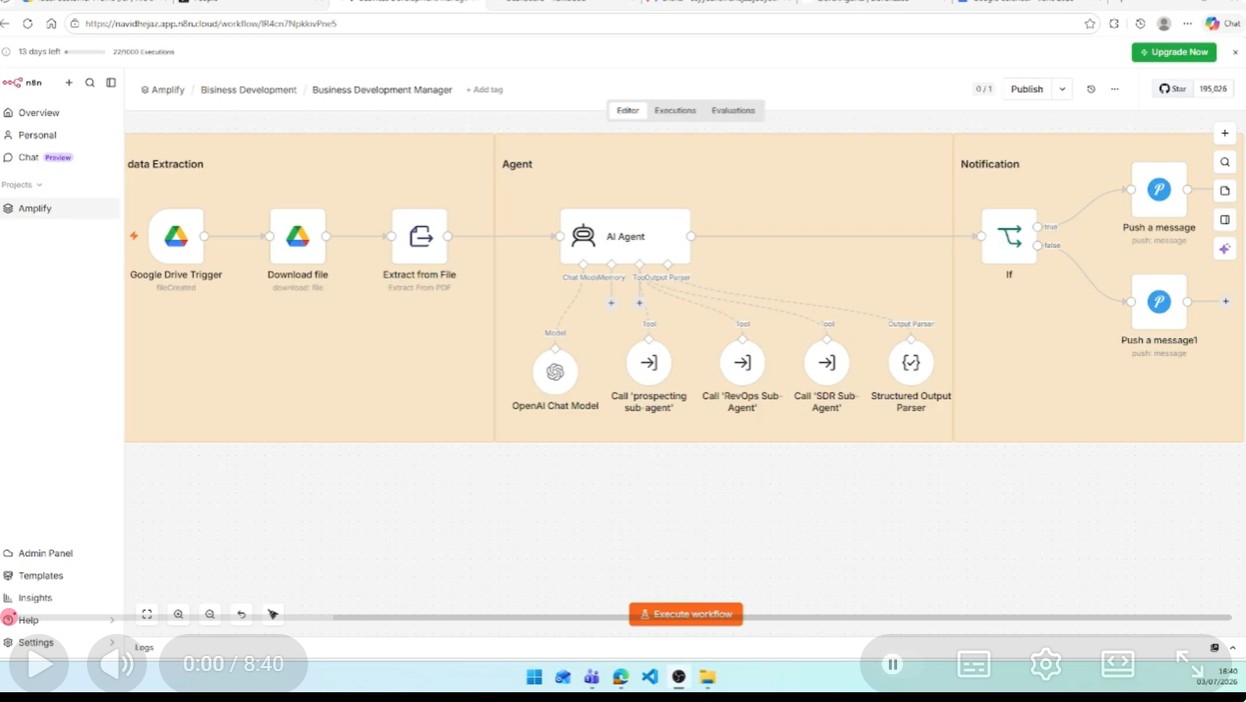Open search from the n8n sidebar

pos(90,83)
